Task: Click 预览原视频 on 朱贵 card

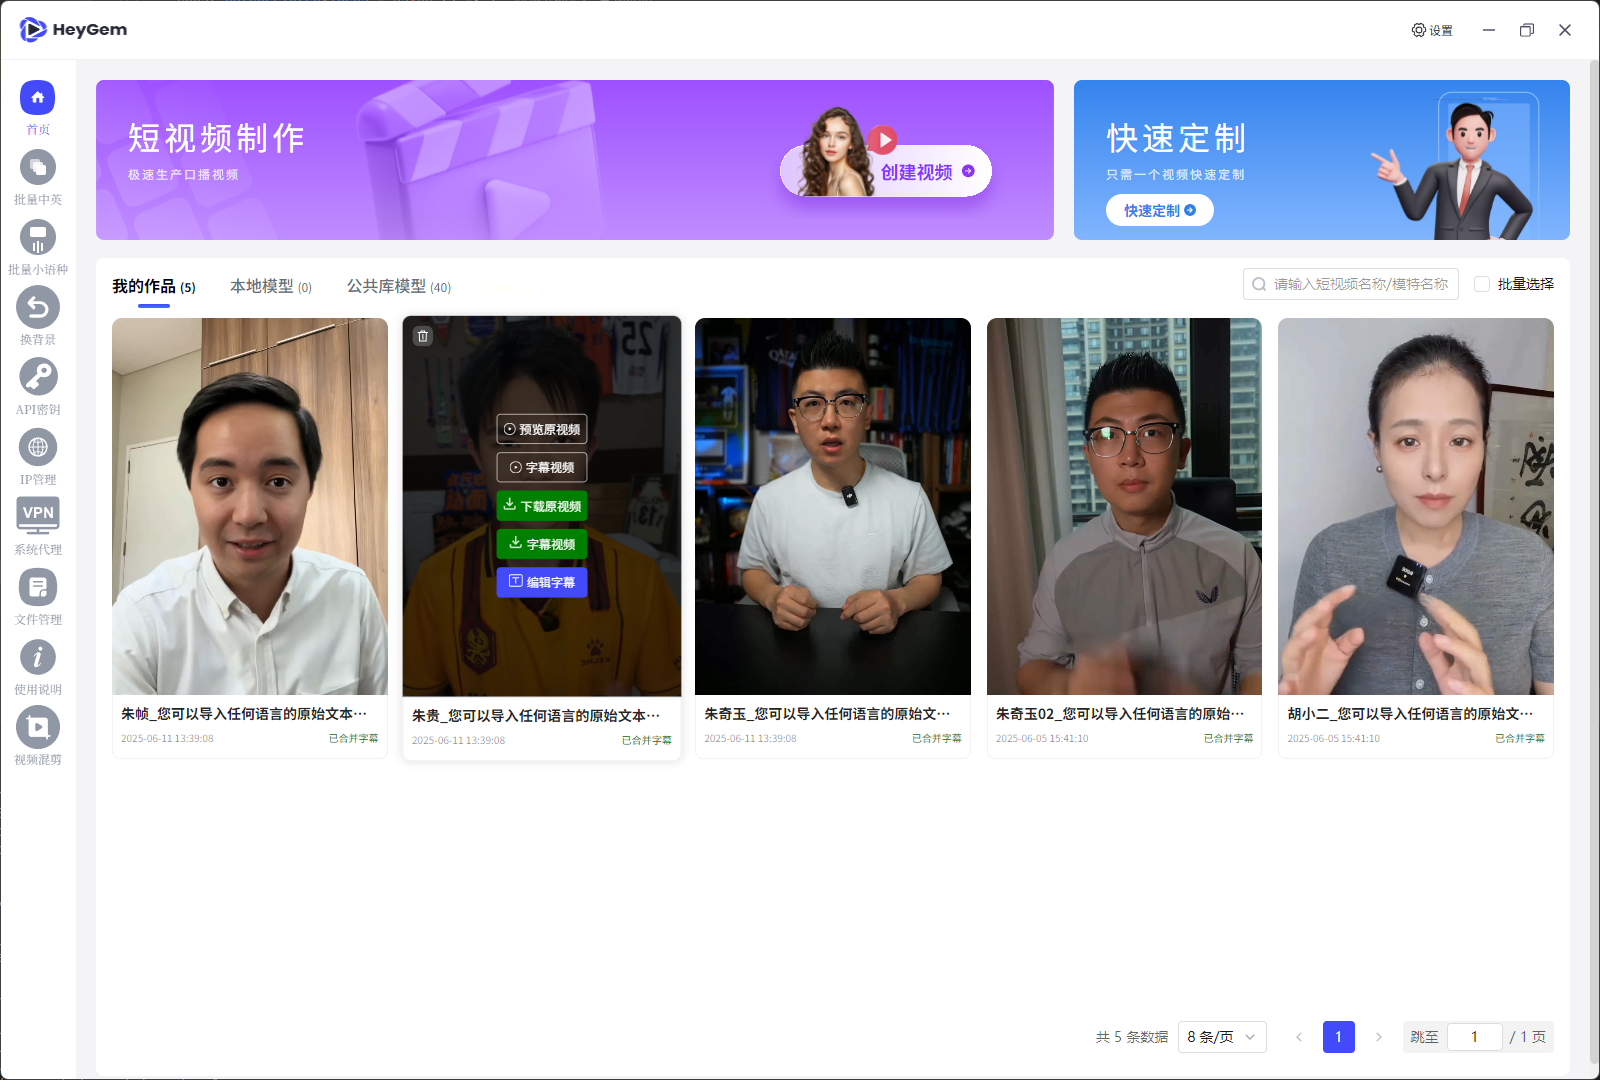Action: click(542, 429)
